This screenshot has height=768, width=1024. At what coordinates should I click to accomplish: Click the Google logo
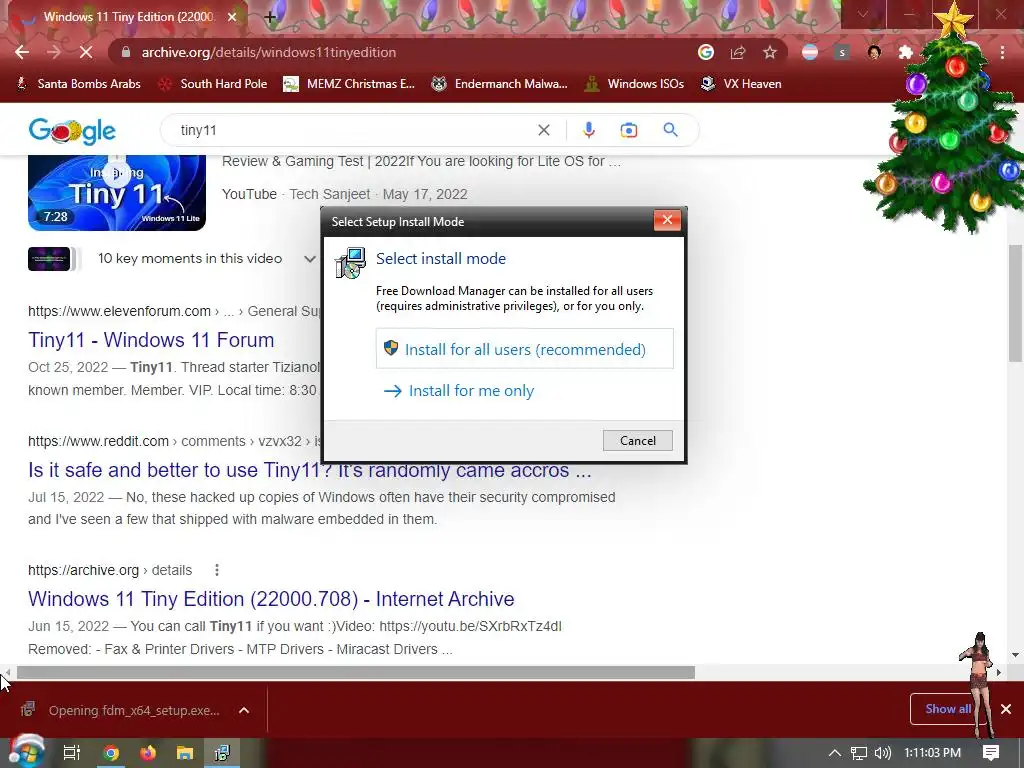72,131
